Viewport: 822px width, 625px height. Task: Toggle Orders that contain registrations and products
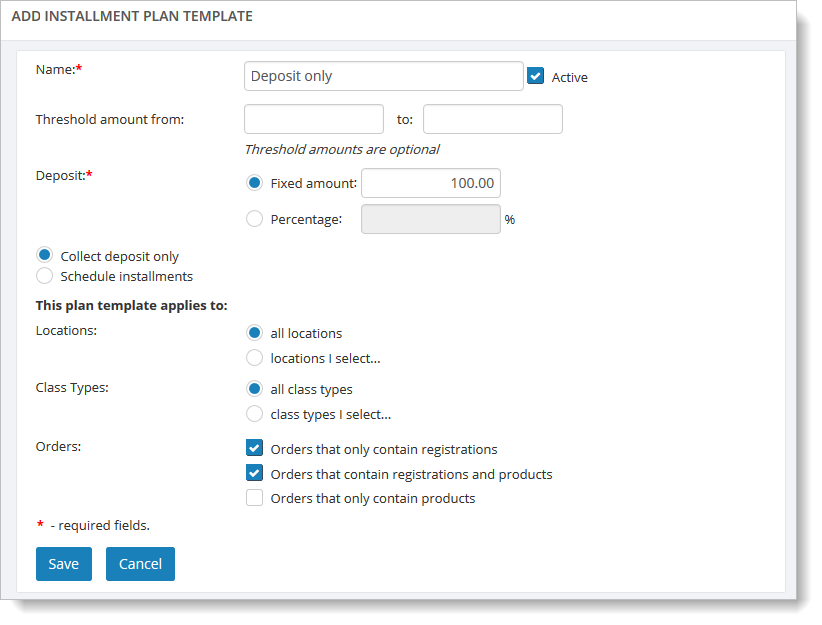tap(255, 474)
